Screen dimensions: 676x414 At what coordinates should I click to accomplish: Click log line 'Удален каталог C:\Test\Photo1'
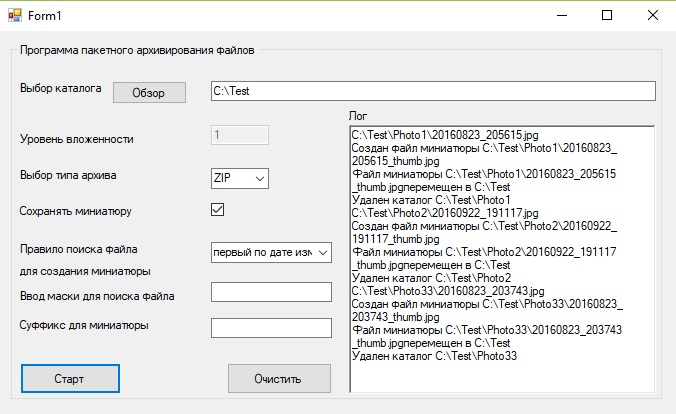(x=431, y=200)
